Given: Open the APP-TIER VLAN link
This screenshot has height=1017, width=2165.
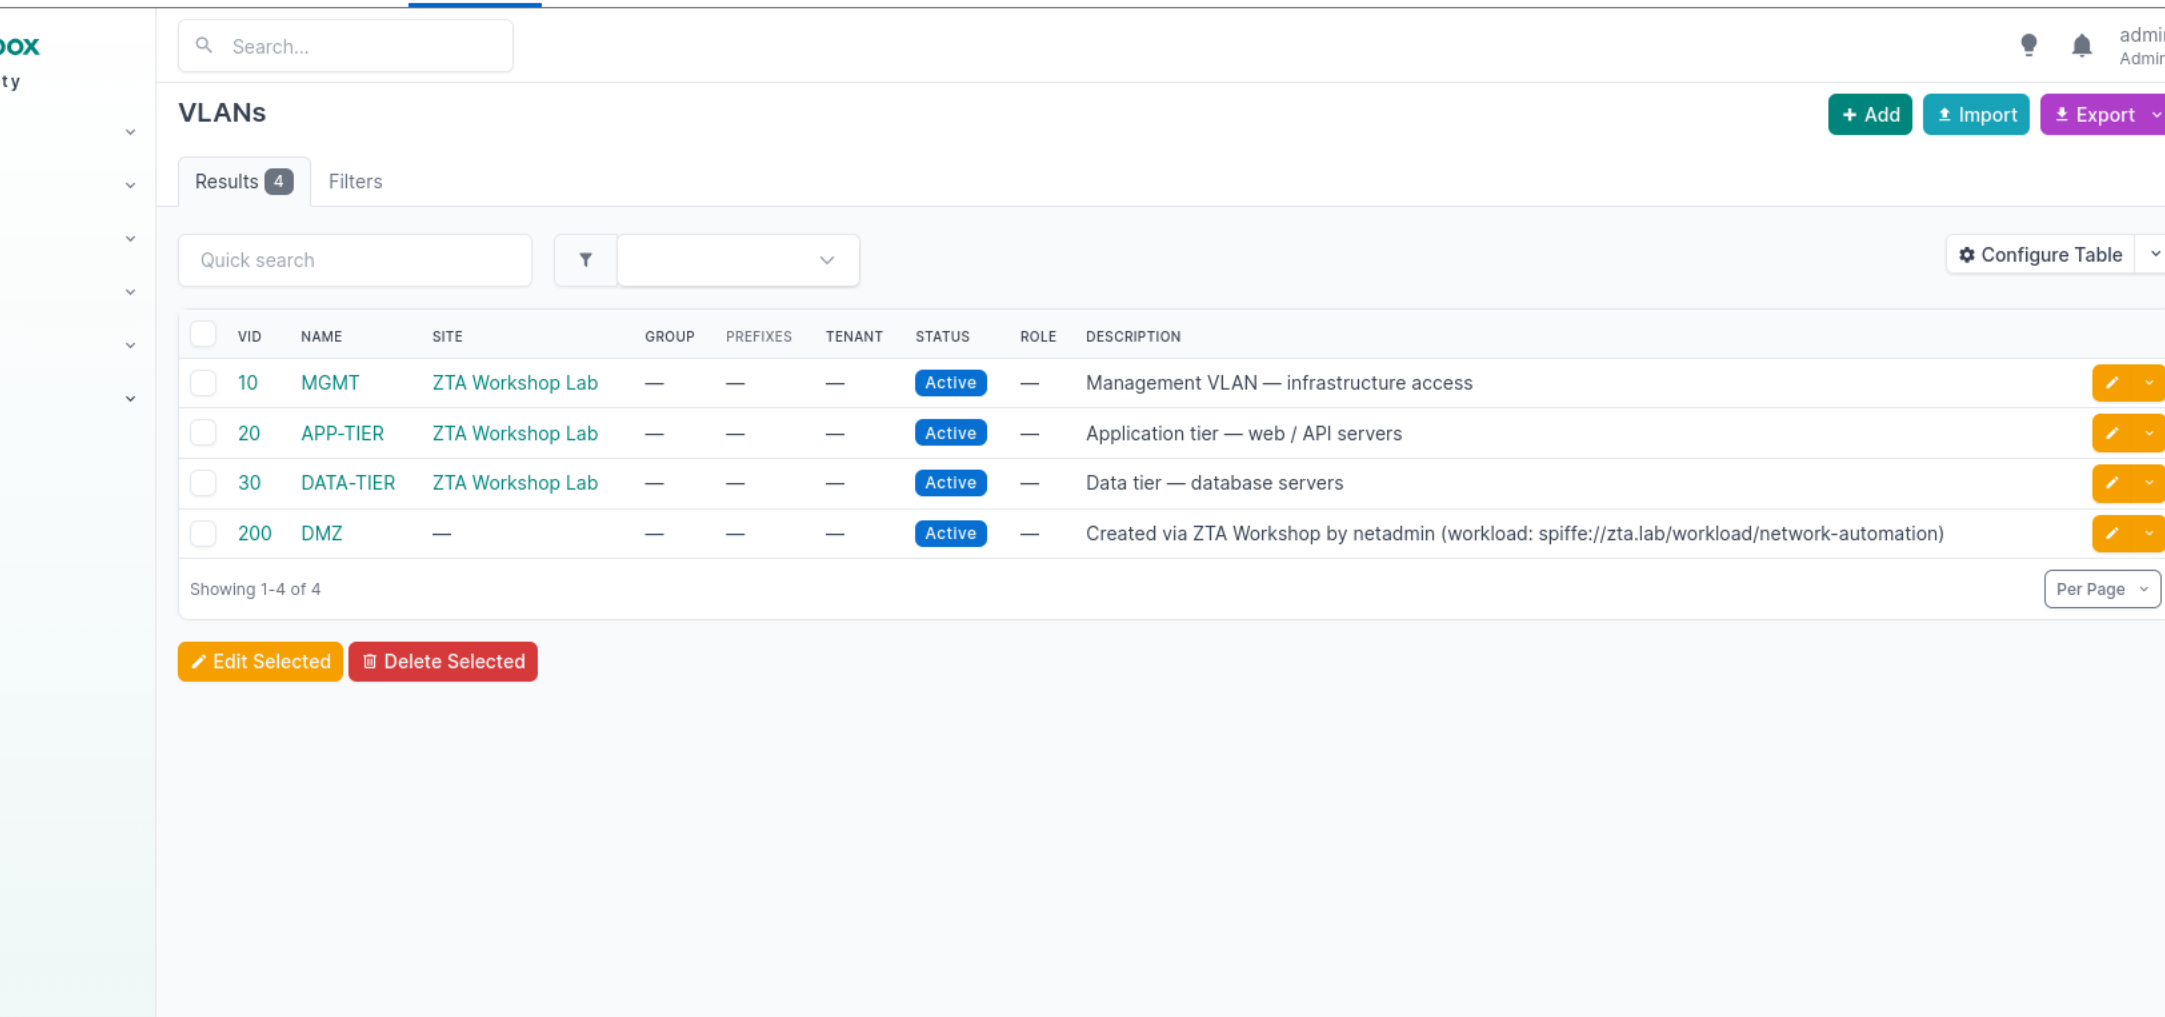Looking at the screenshot, I should point(342,433).
